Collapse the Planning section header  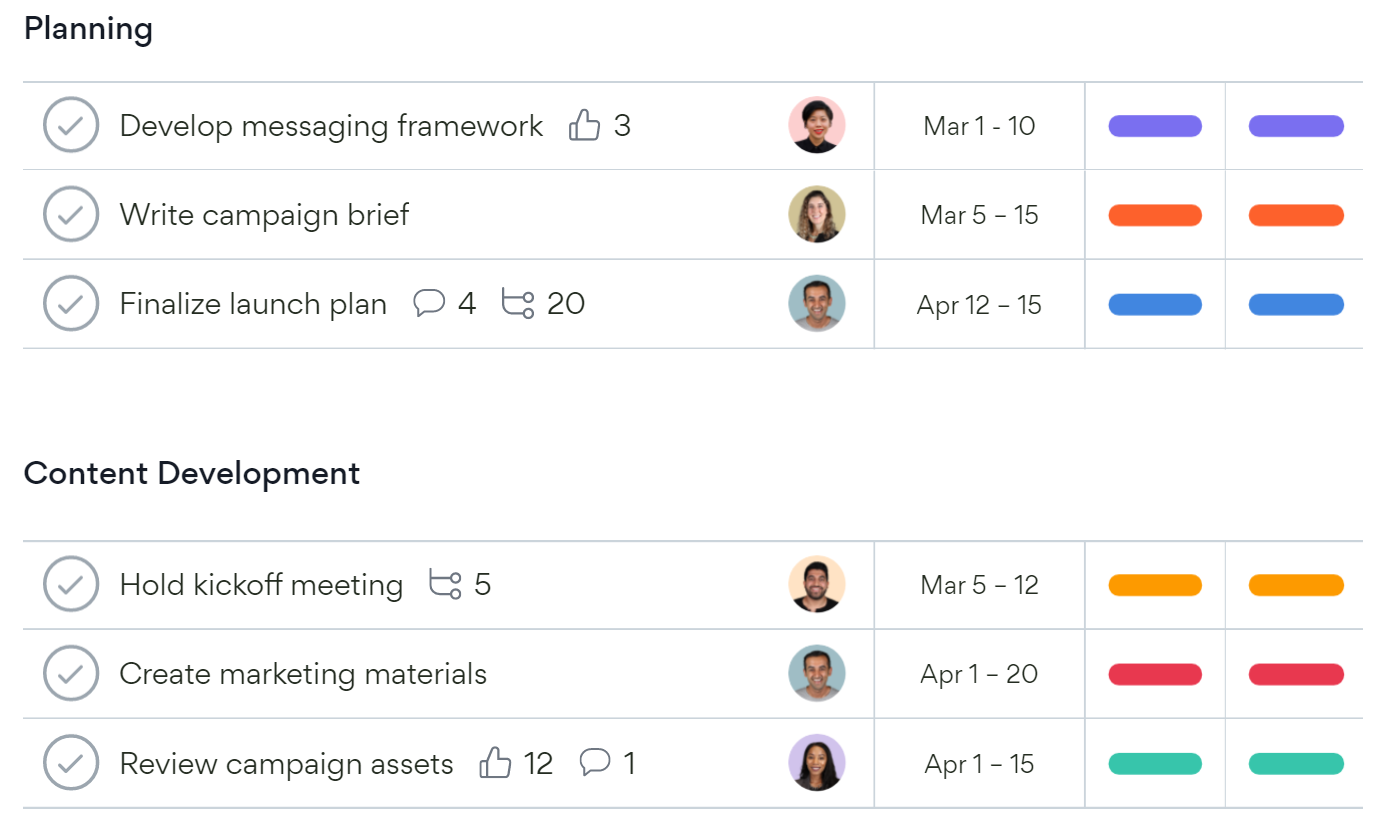tap(88, 29)
